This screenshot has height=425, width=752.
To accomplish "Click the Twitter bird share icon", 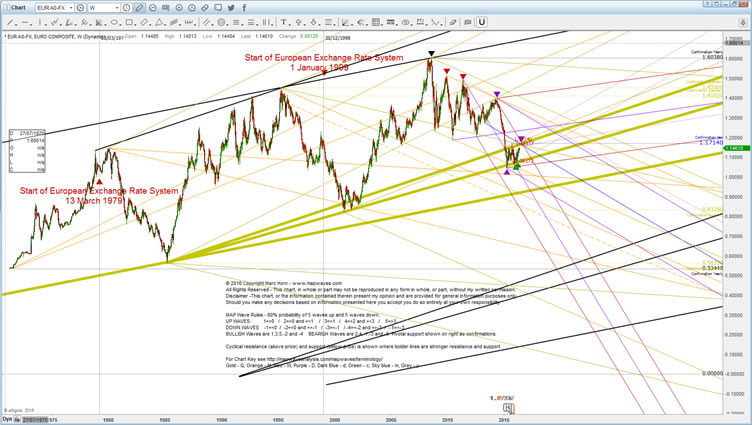I will [x=231, y=8].
